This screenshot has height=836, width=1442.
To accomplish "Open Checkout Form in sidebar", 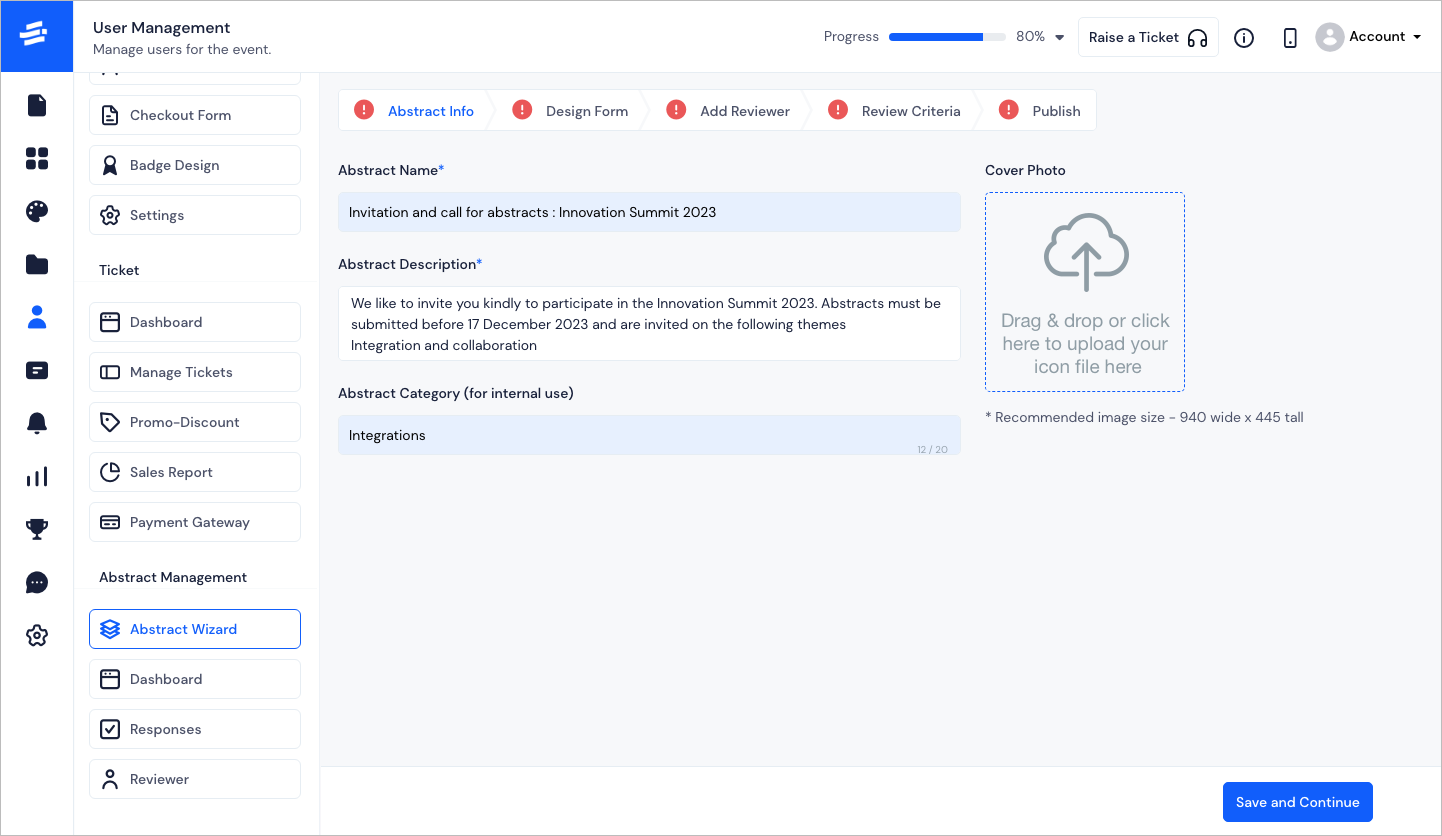I will [195, 115].
